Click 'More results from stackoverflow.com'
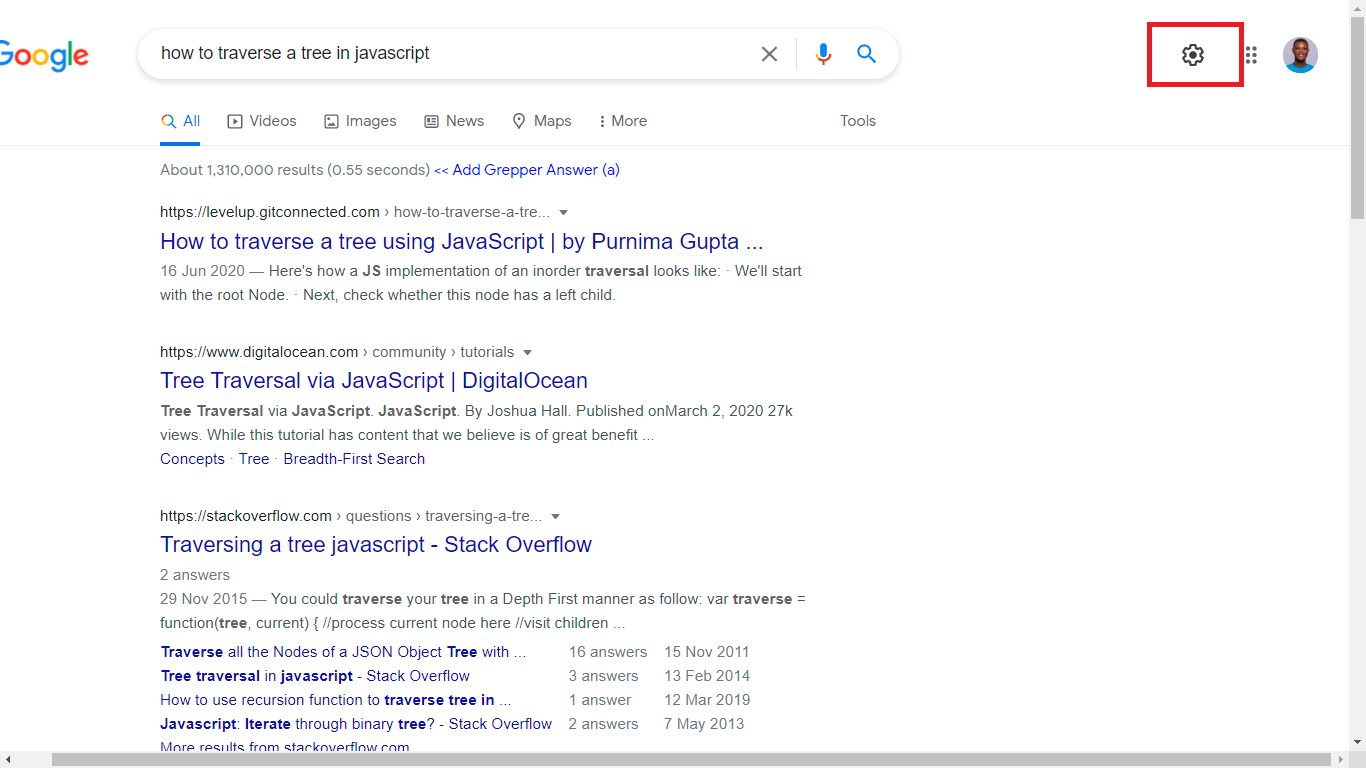This screenshot has width=1366, height=768. 285,747
